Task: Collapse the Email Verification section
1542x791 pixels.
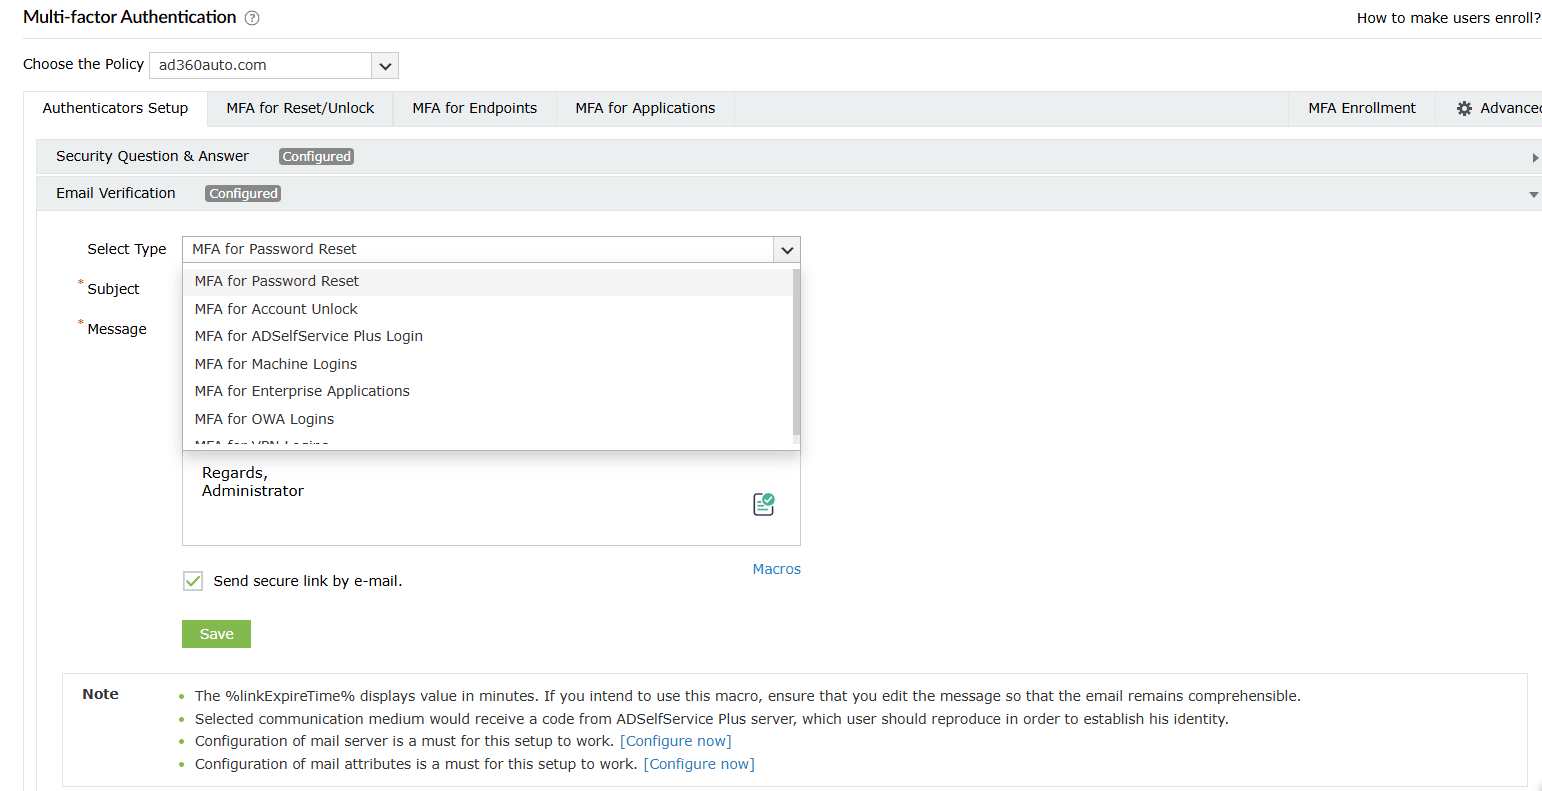Action: click(1533, 193)
